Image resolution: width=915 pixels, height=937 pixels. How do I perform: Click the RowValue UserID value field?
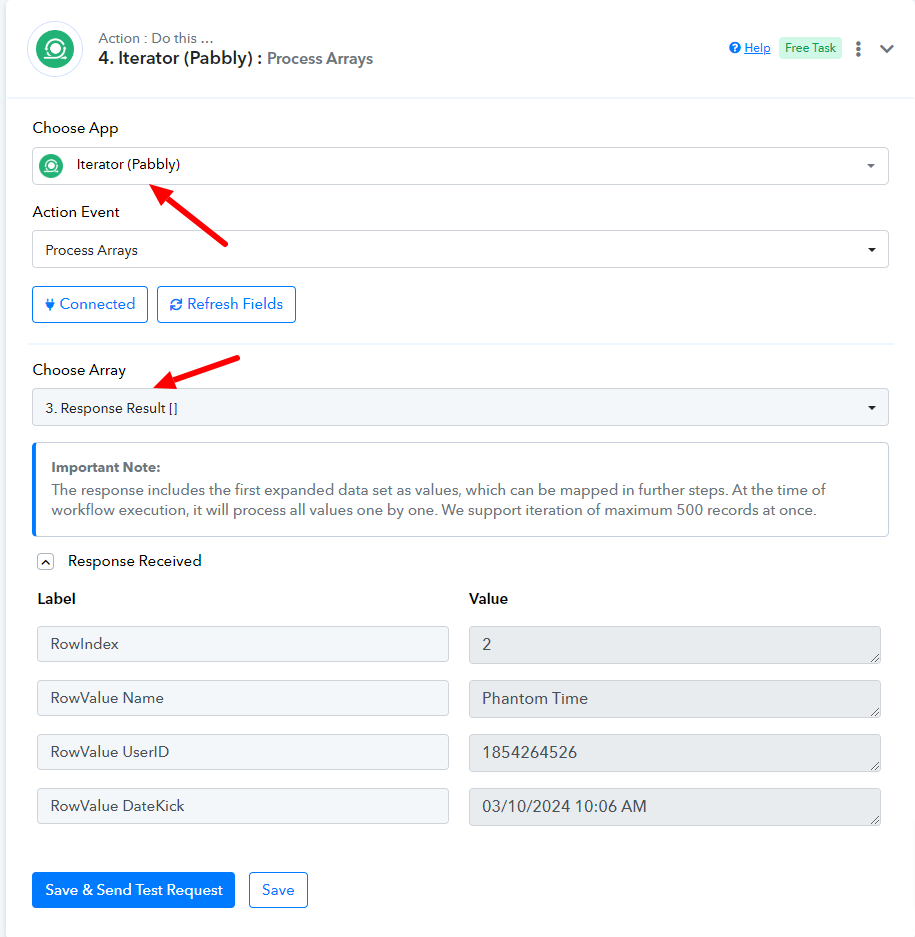point(674,752)
